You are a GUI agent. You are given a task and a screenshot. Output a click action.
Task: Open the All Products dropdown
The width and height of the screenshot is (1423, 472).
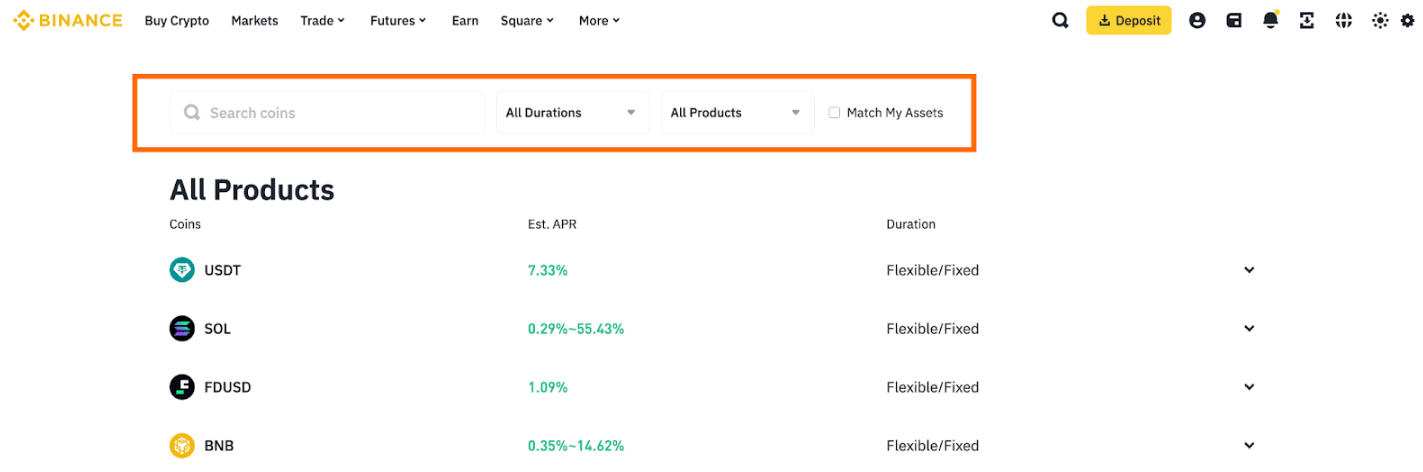737,113
